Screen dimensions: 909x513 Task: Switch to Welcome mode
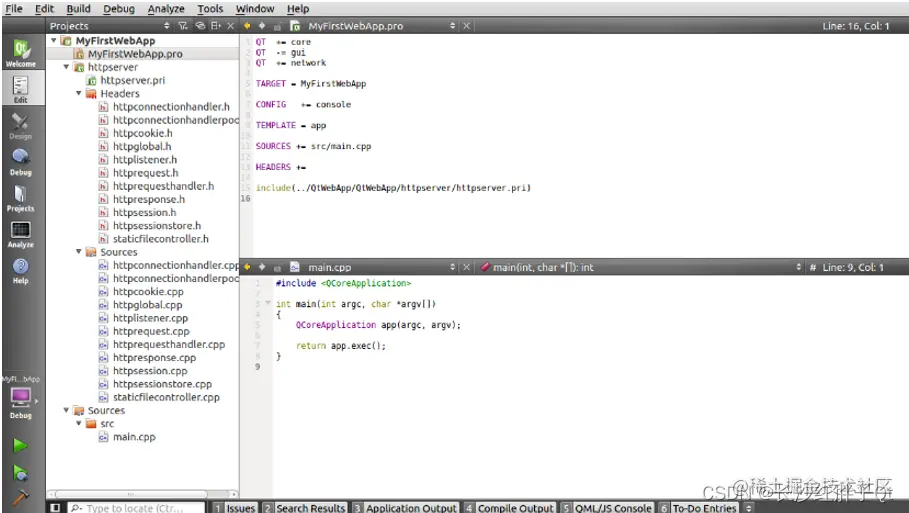click(x=21, y=53)
